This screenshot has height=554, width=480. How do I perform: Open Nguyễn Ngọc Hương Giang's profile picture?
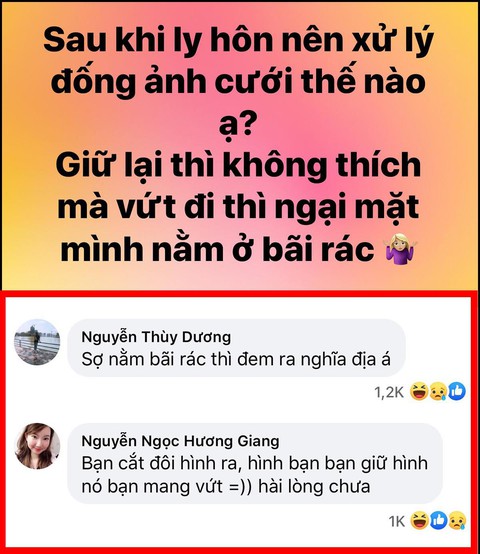37,446
